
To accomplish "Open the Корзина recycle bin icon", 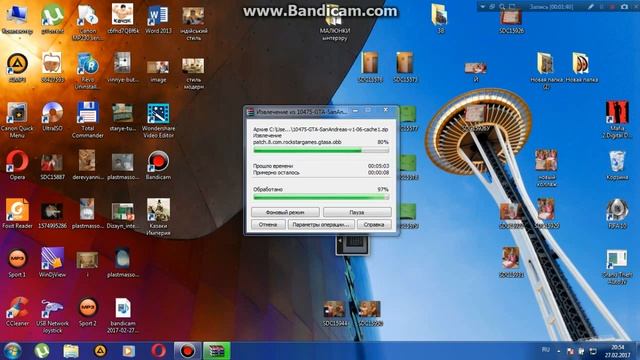I will tap(617, 165).
